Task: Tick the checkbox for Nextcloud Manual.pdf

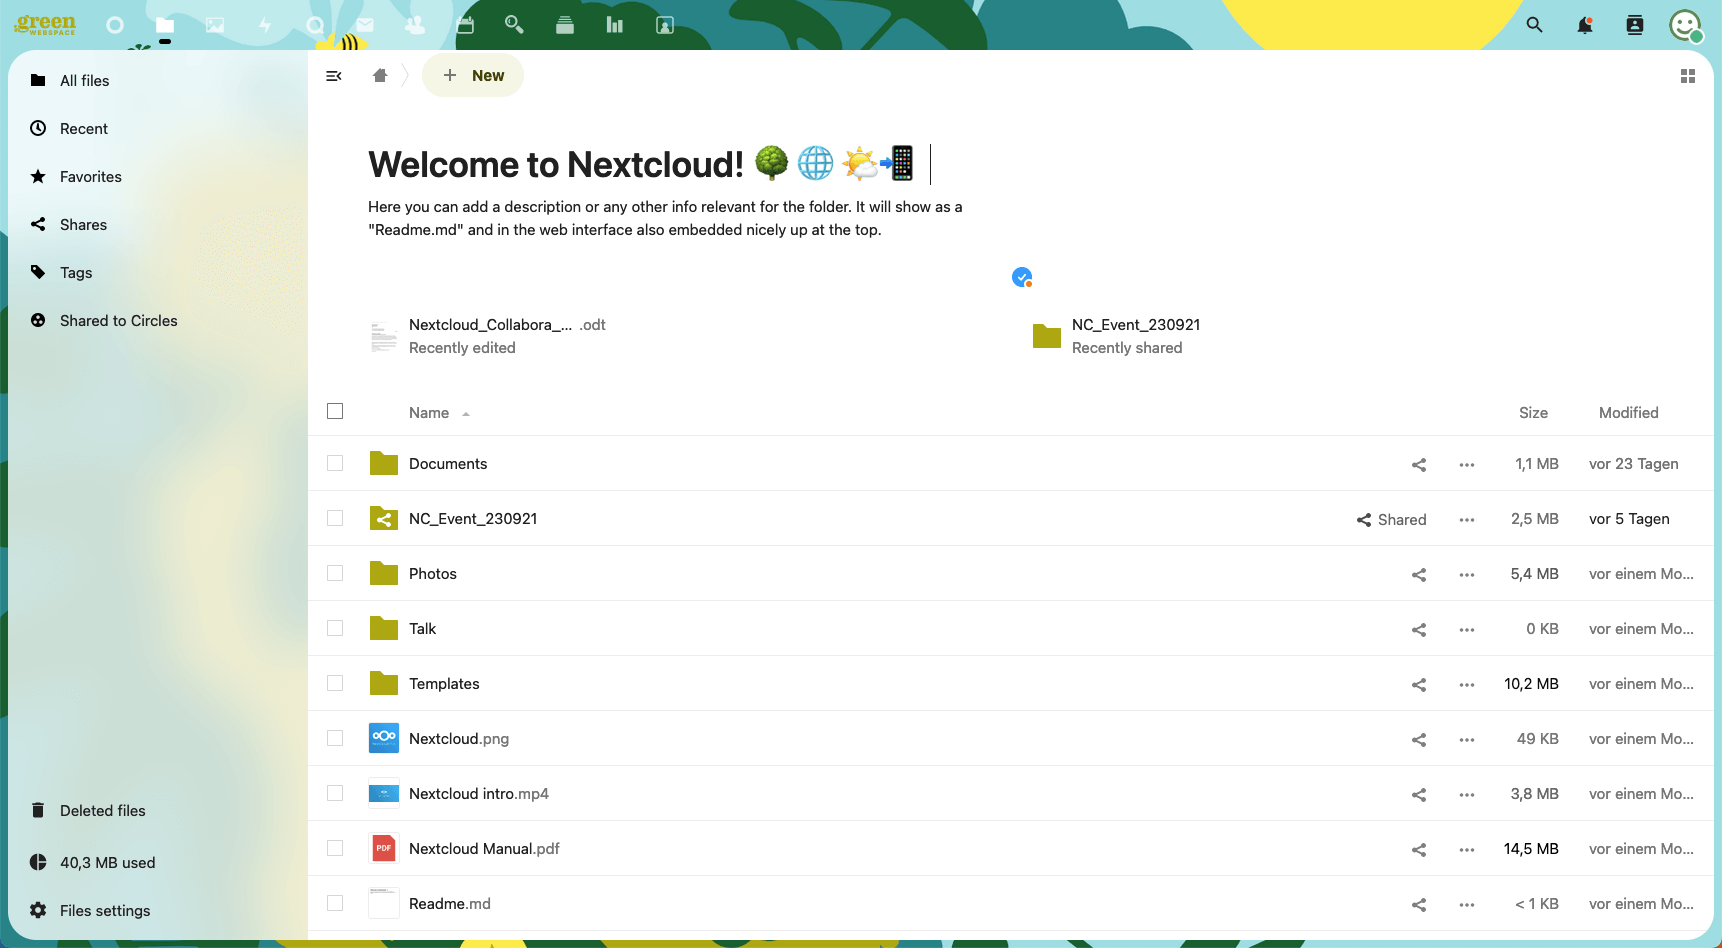Action: (x=335, y=848)
